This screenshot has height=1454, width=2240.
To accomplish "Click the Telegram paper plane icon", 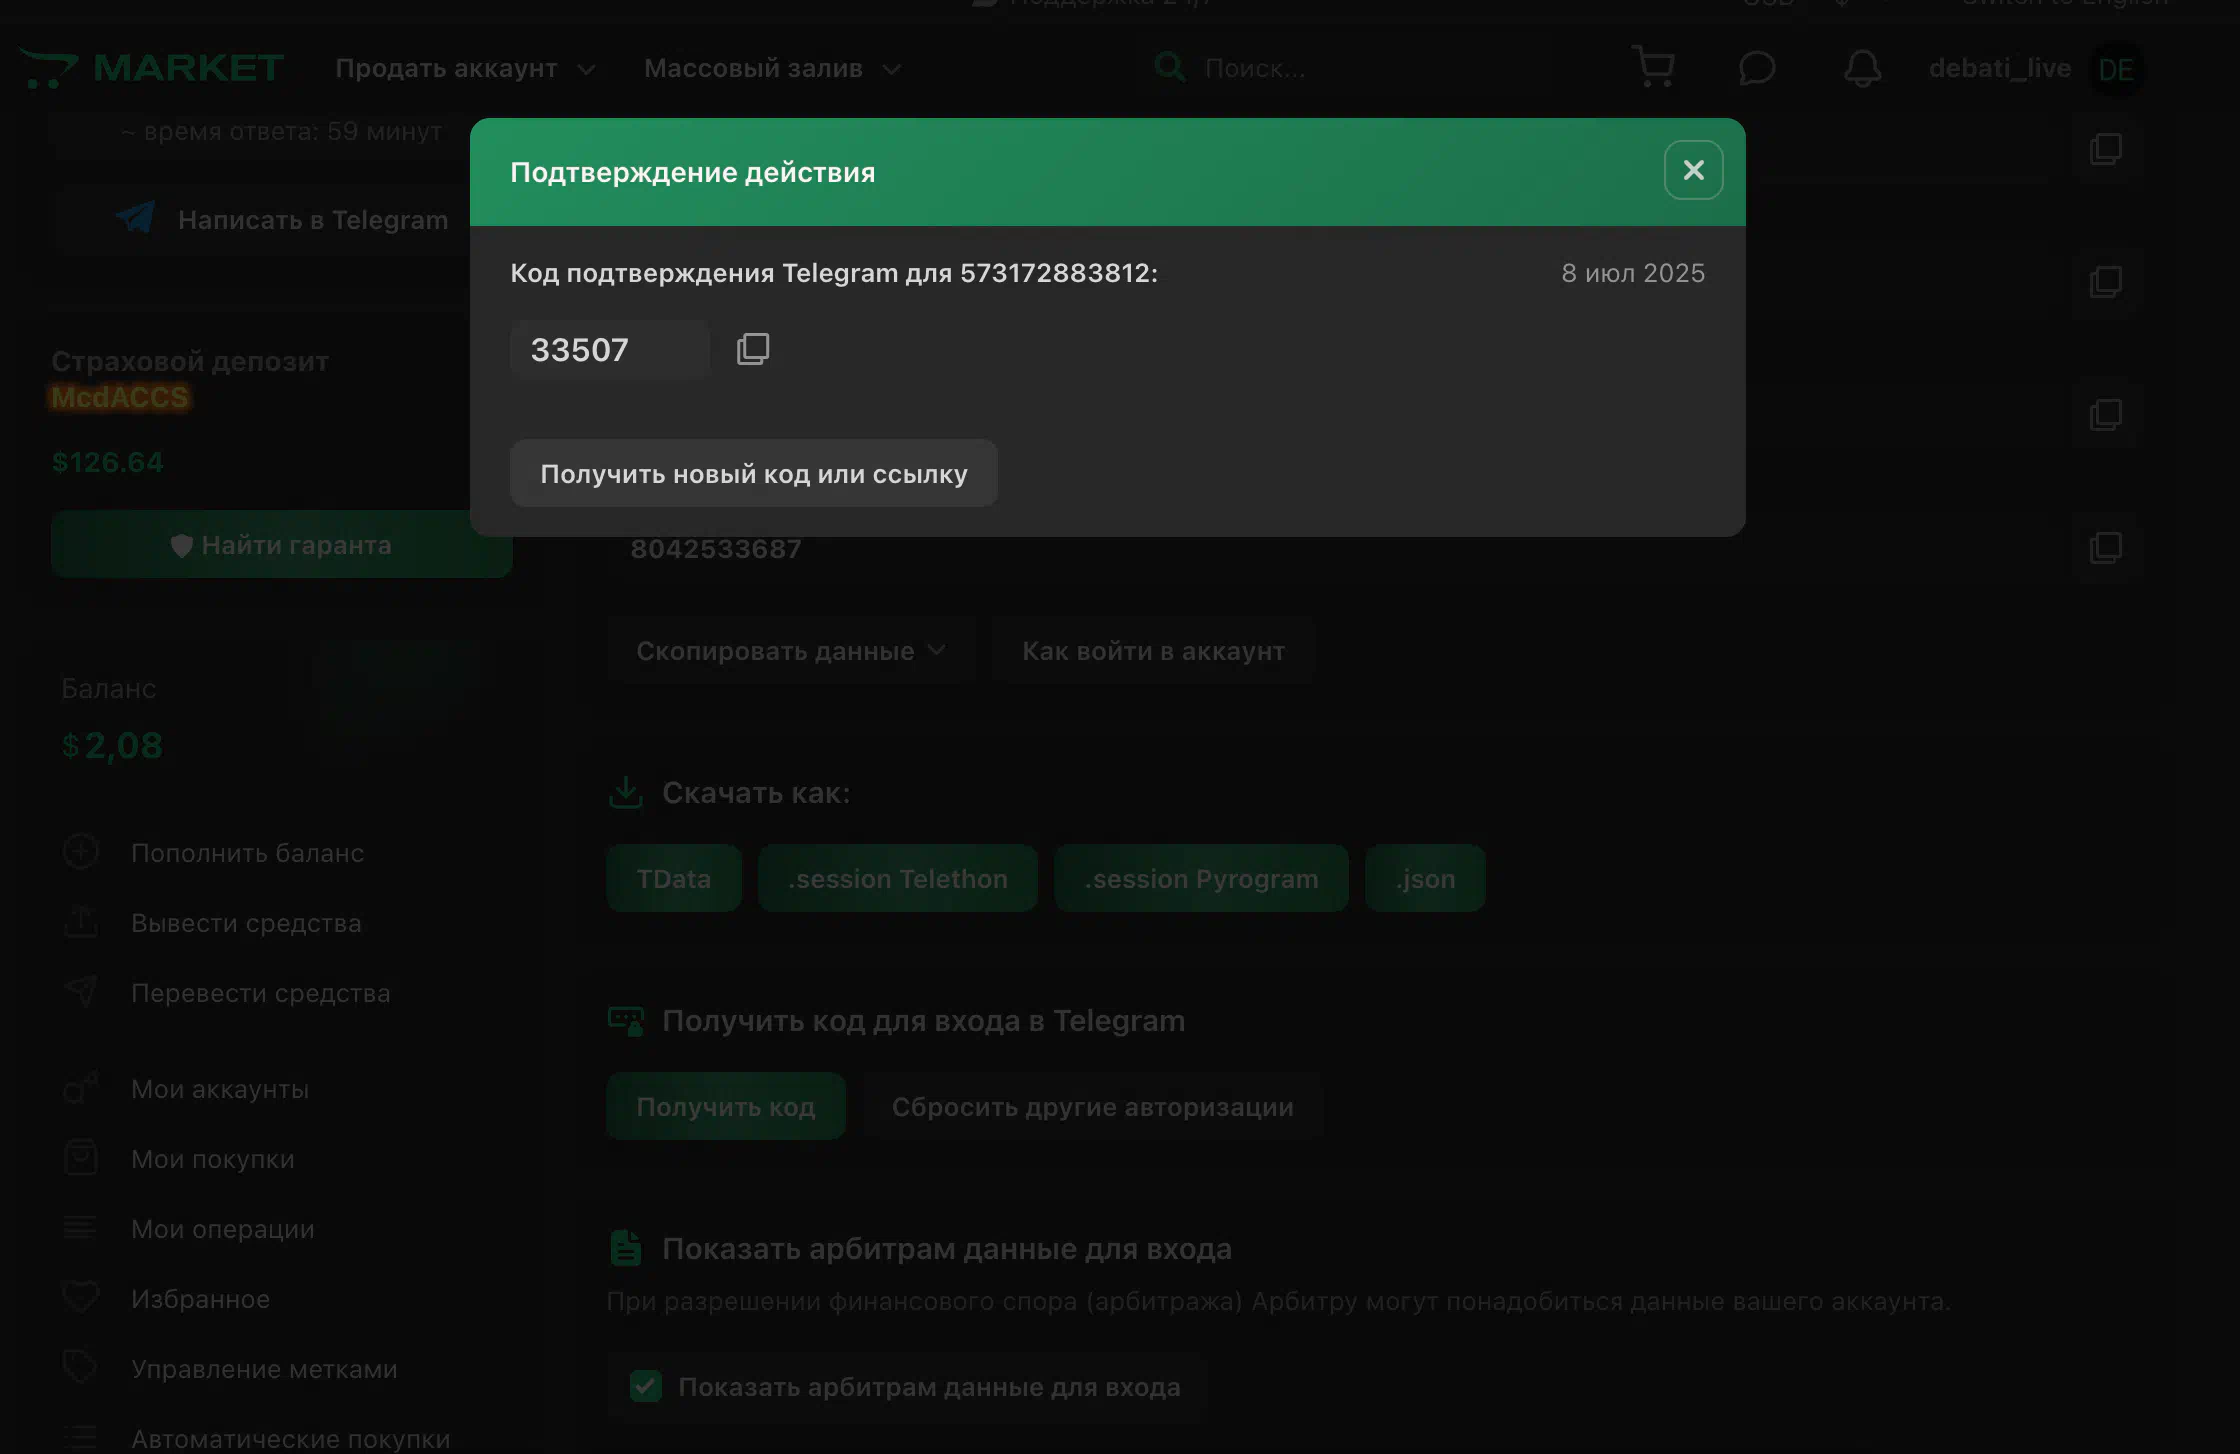I will (x=136, y=217).
